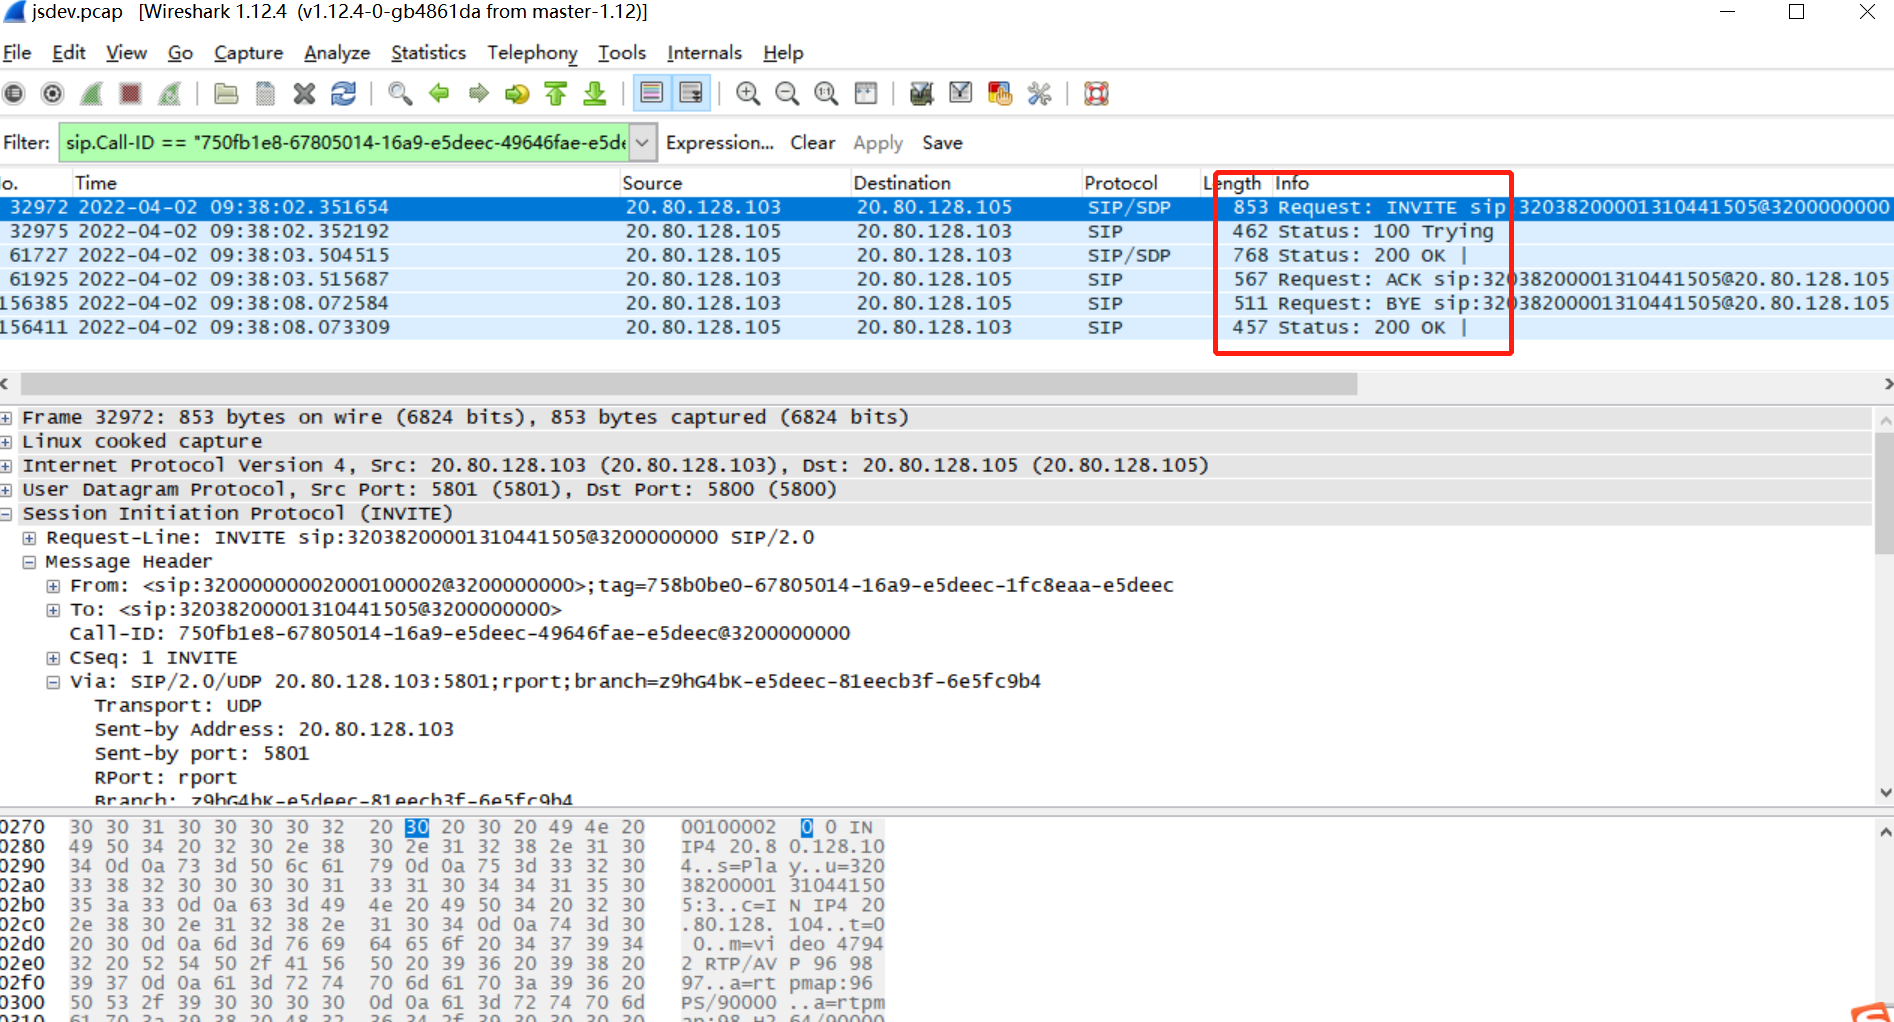Image resolution: width=1894 pixels, height=1022 pixels.
Task: Expand the Frame 32972 tree node
Action: tap(7, 418)
